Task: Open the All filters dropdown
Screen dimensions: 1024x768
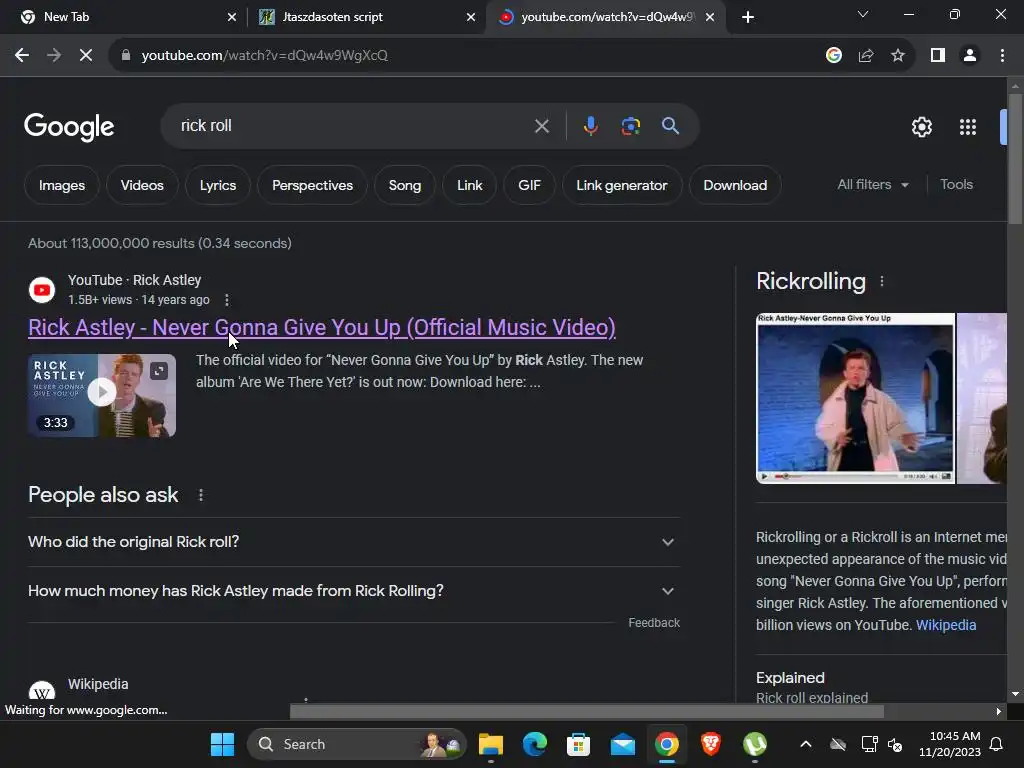Action: click(x=873, y=185)
